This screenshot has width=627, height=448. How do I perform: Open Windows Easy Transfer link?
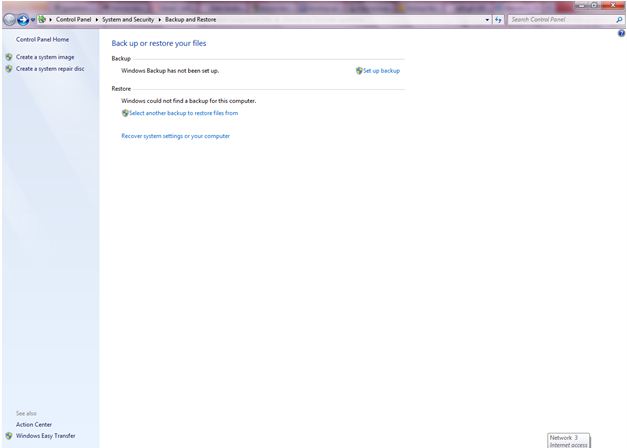coord(46,436)
